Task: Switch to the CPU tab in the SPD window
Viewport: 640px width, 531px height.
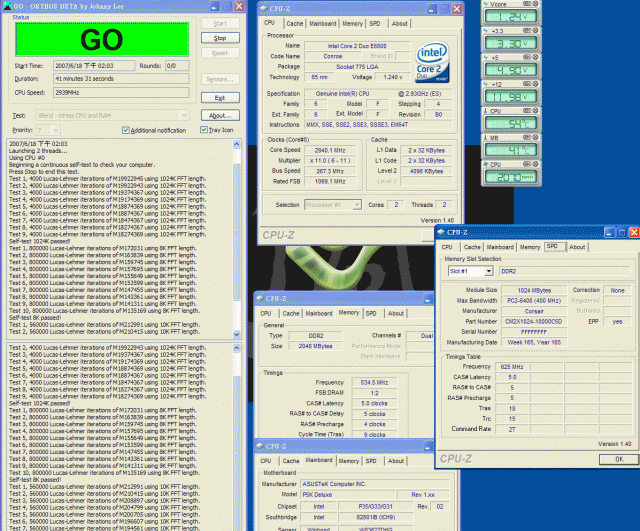Action: 447,247
